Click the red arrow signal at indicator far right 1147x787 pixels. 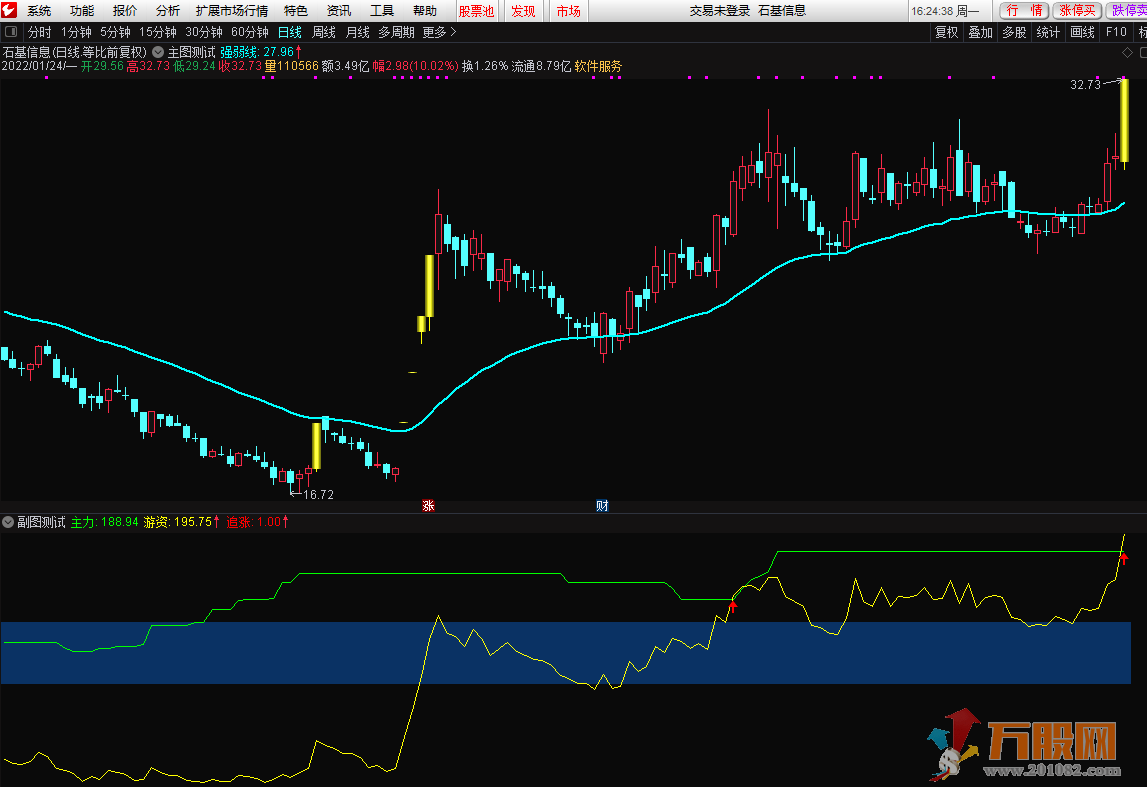(x=1123, y=559)
